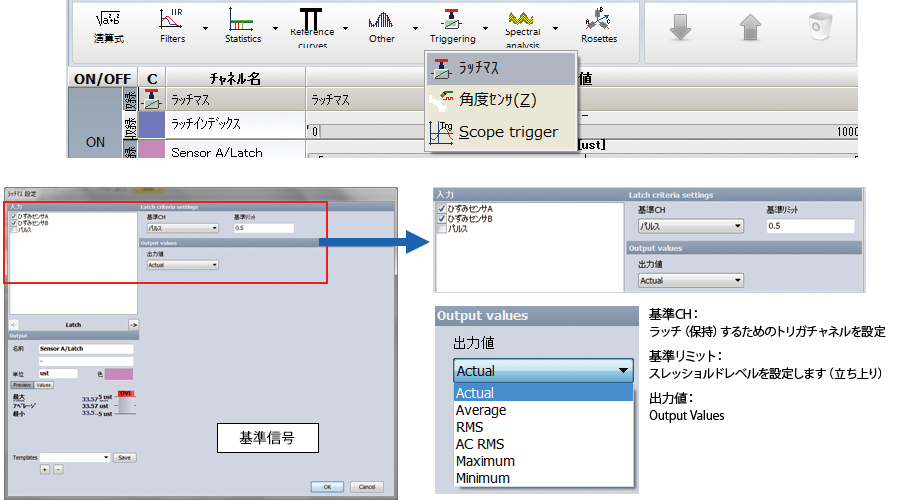Open the 色 pink swatch in Output section
Viewport: 900px width, 500px height.
click(118, 374)
